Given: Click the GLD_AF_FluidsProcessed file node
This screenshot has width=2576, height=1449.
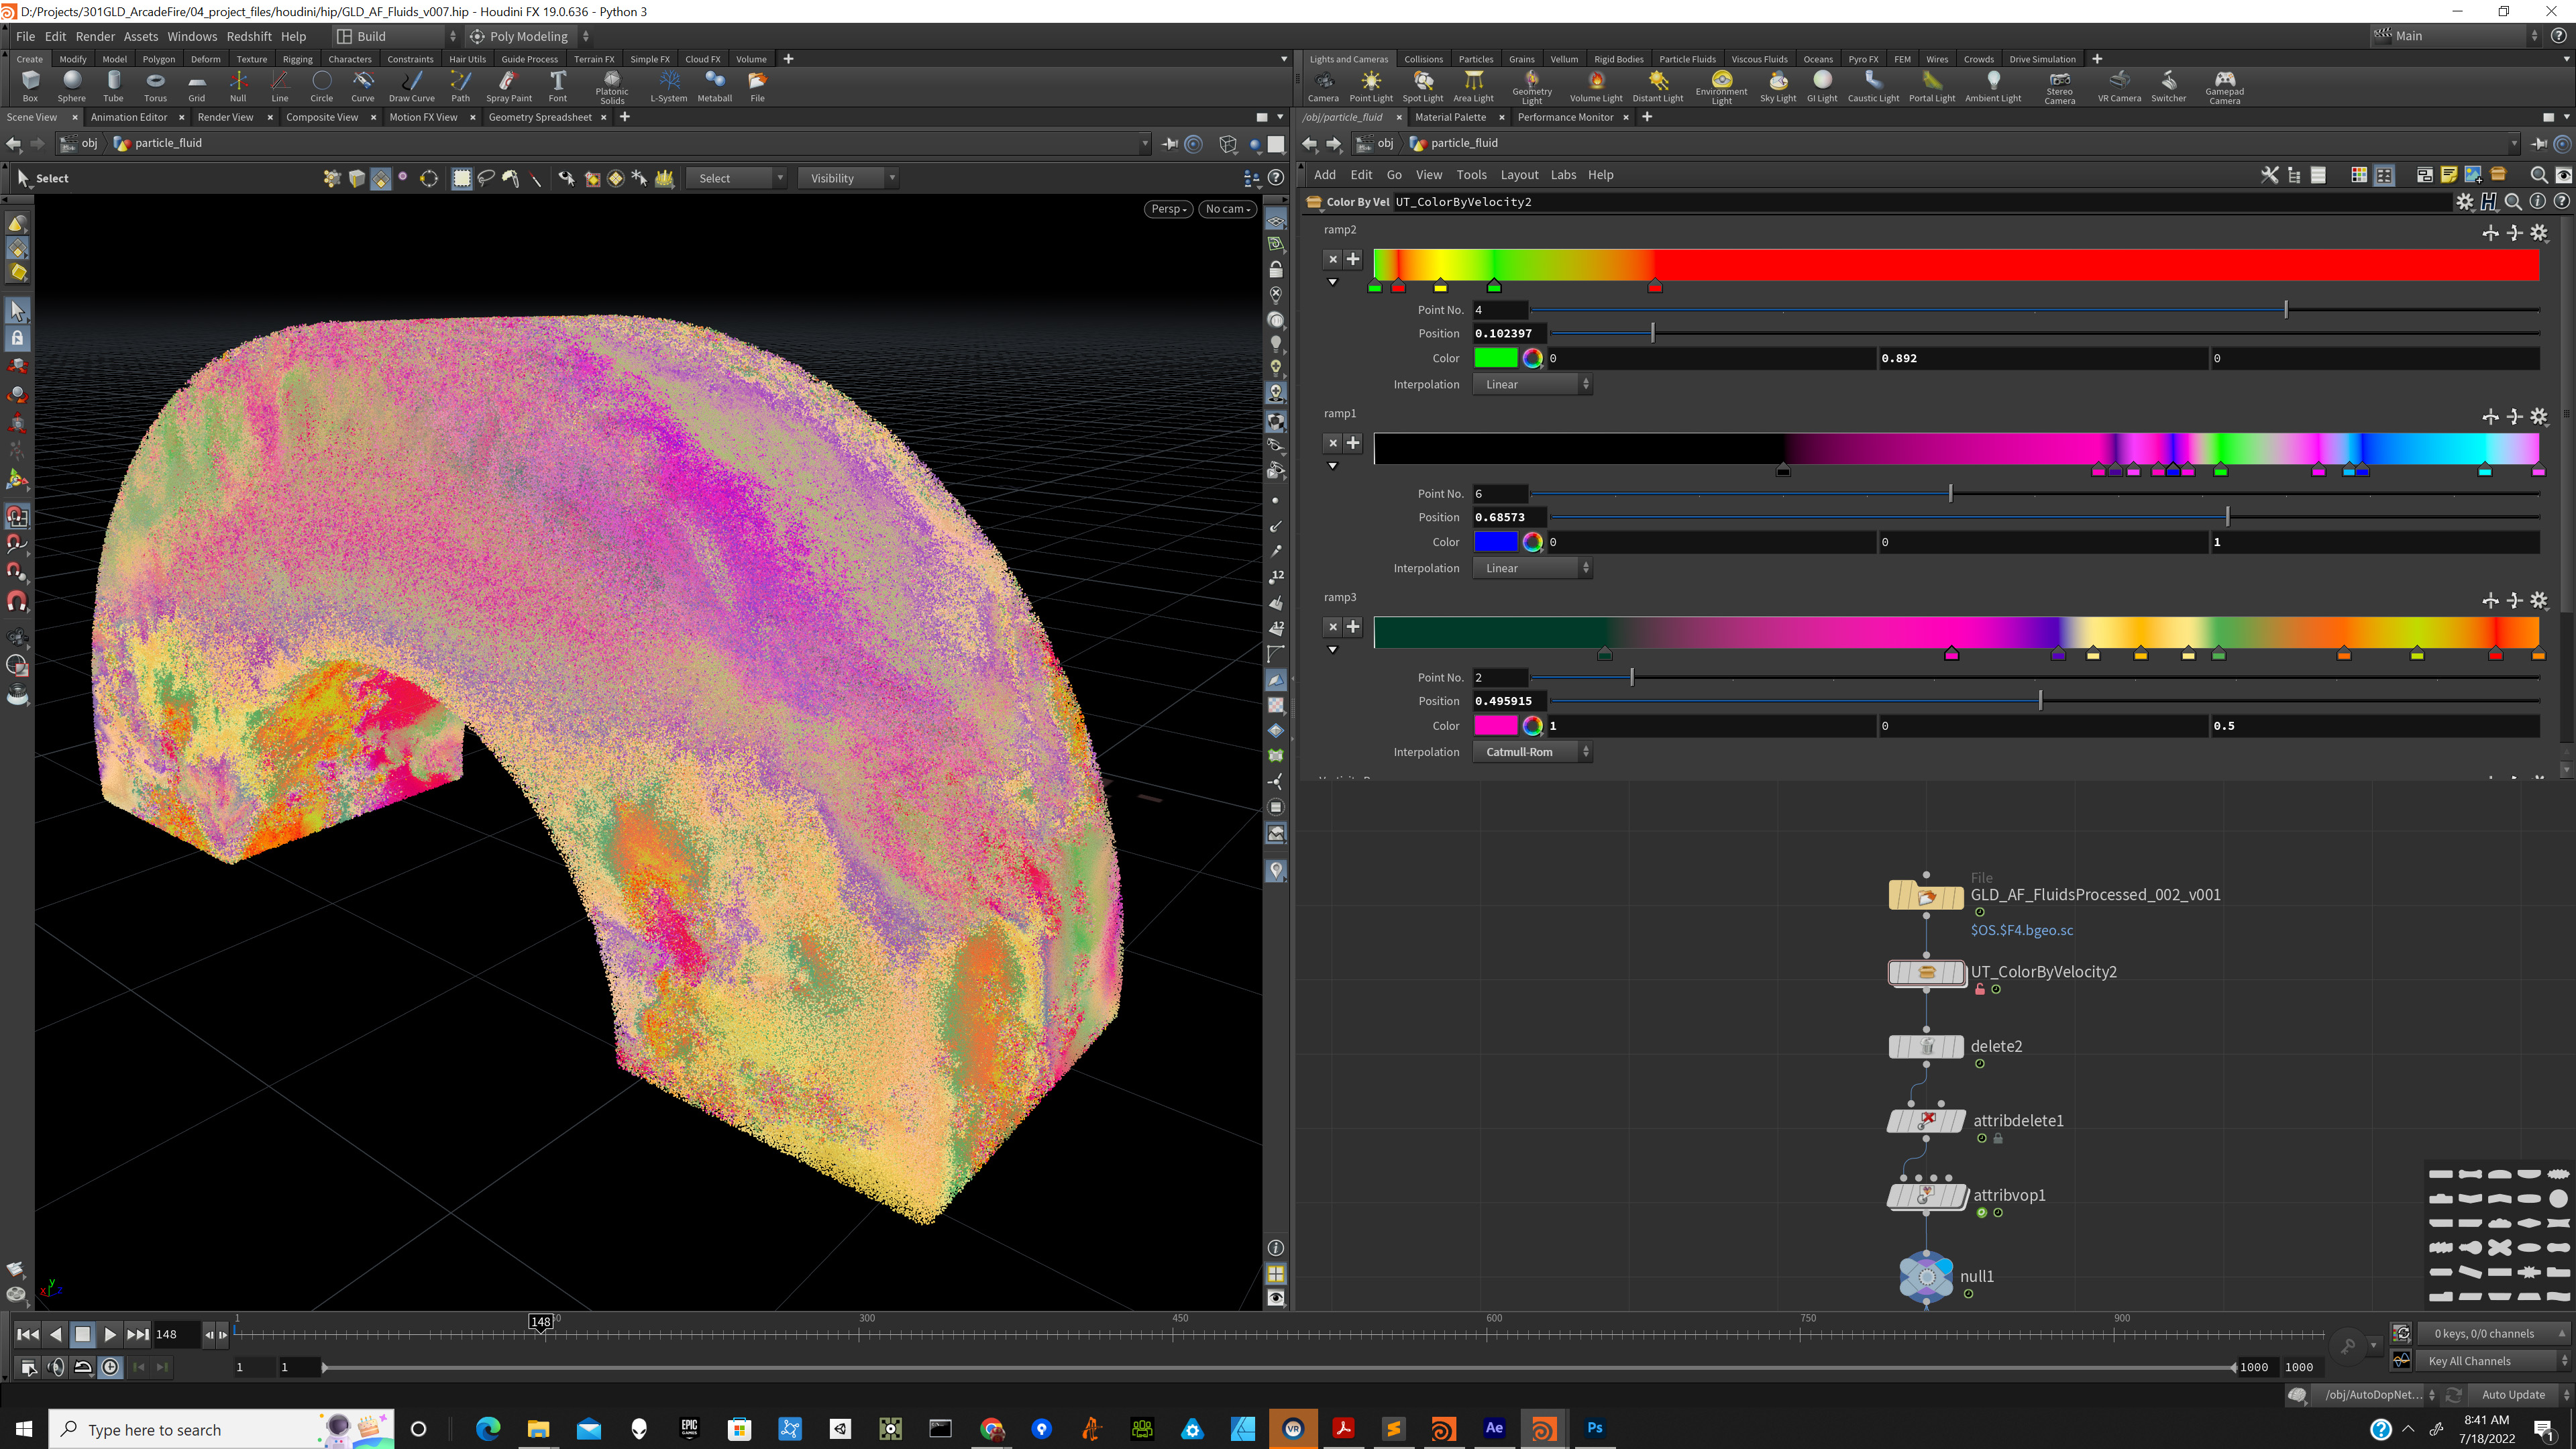Looking at the screenshot, I should tap(1926, 895).
